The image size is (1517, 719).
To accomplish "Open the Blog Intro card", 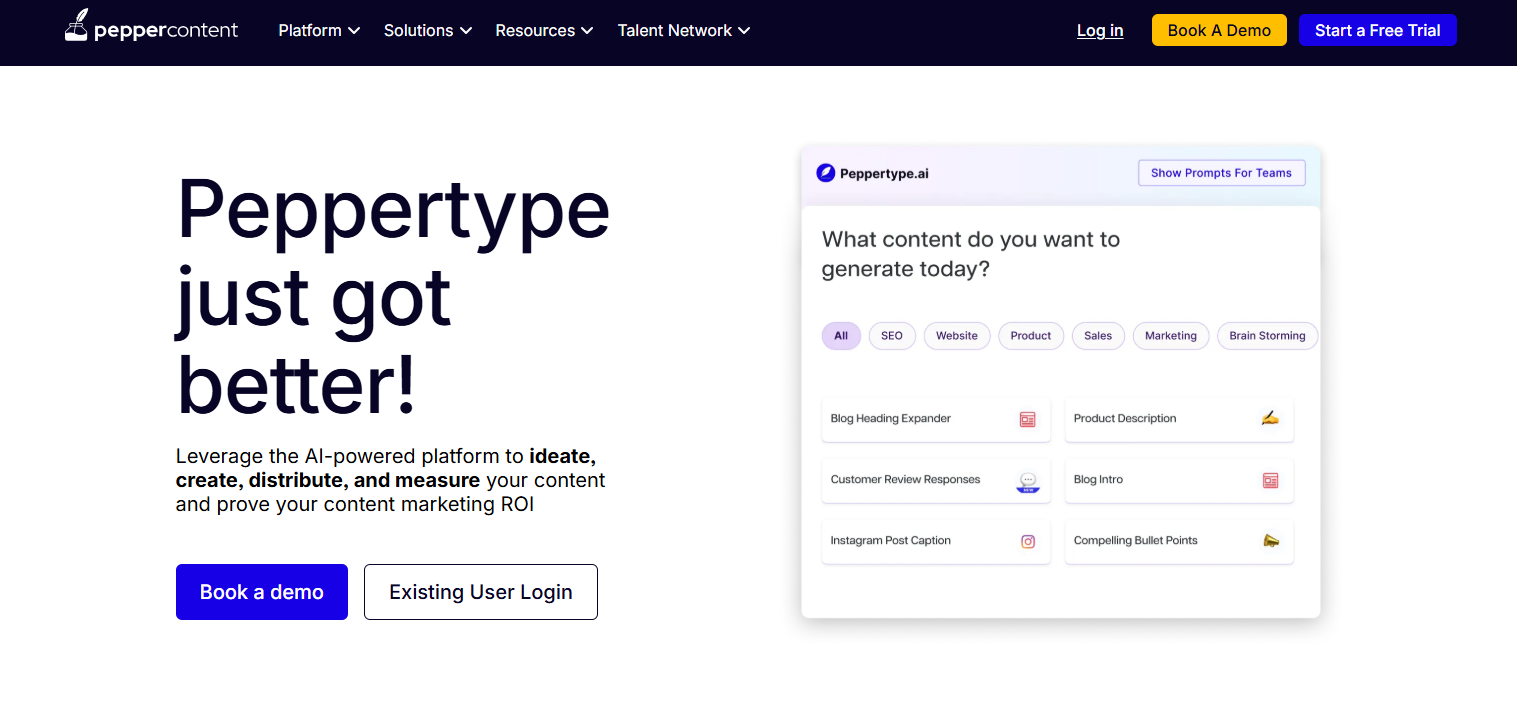I will 1179,480.
